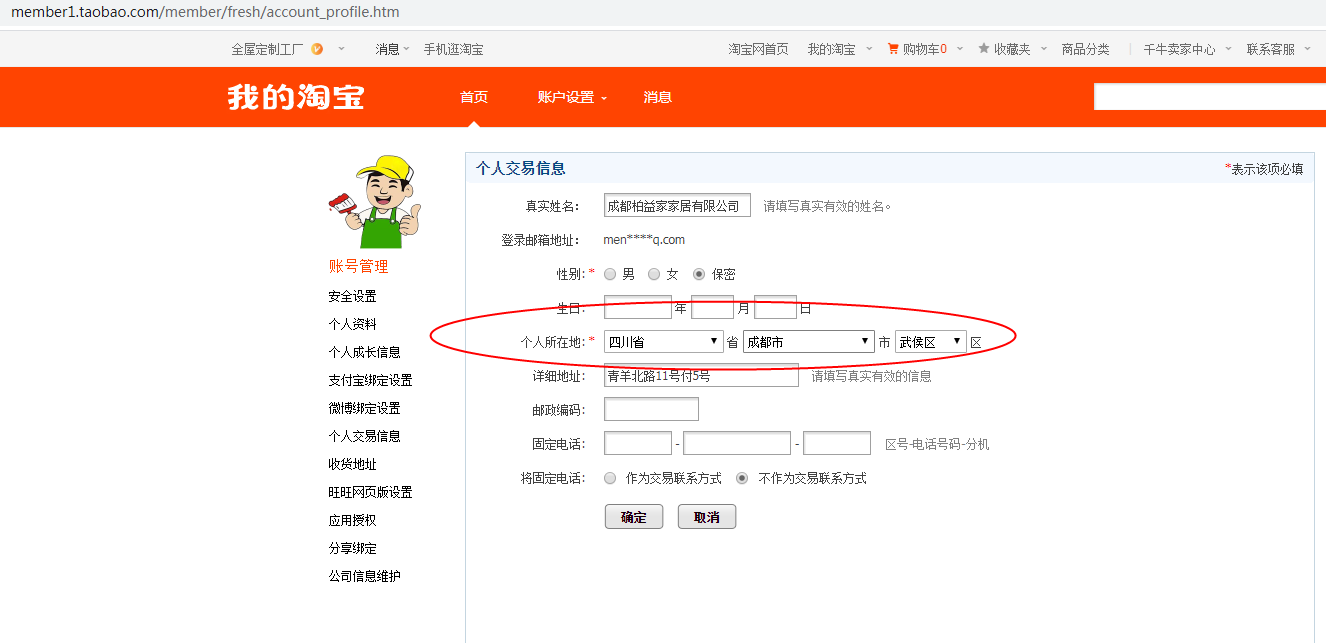Click the birthday day input field
The height and width of the screenshot is (643, 1326).
coord(775,308)
